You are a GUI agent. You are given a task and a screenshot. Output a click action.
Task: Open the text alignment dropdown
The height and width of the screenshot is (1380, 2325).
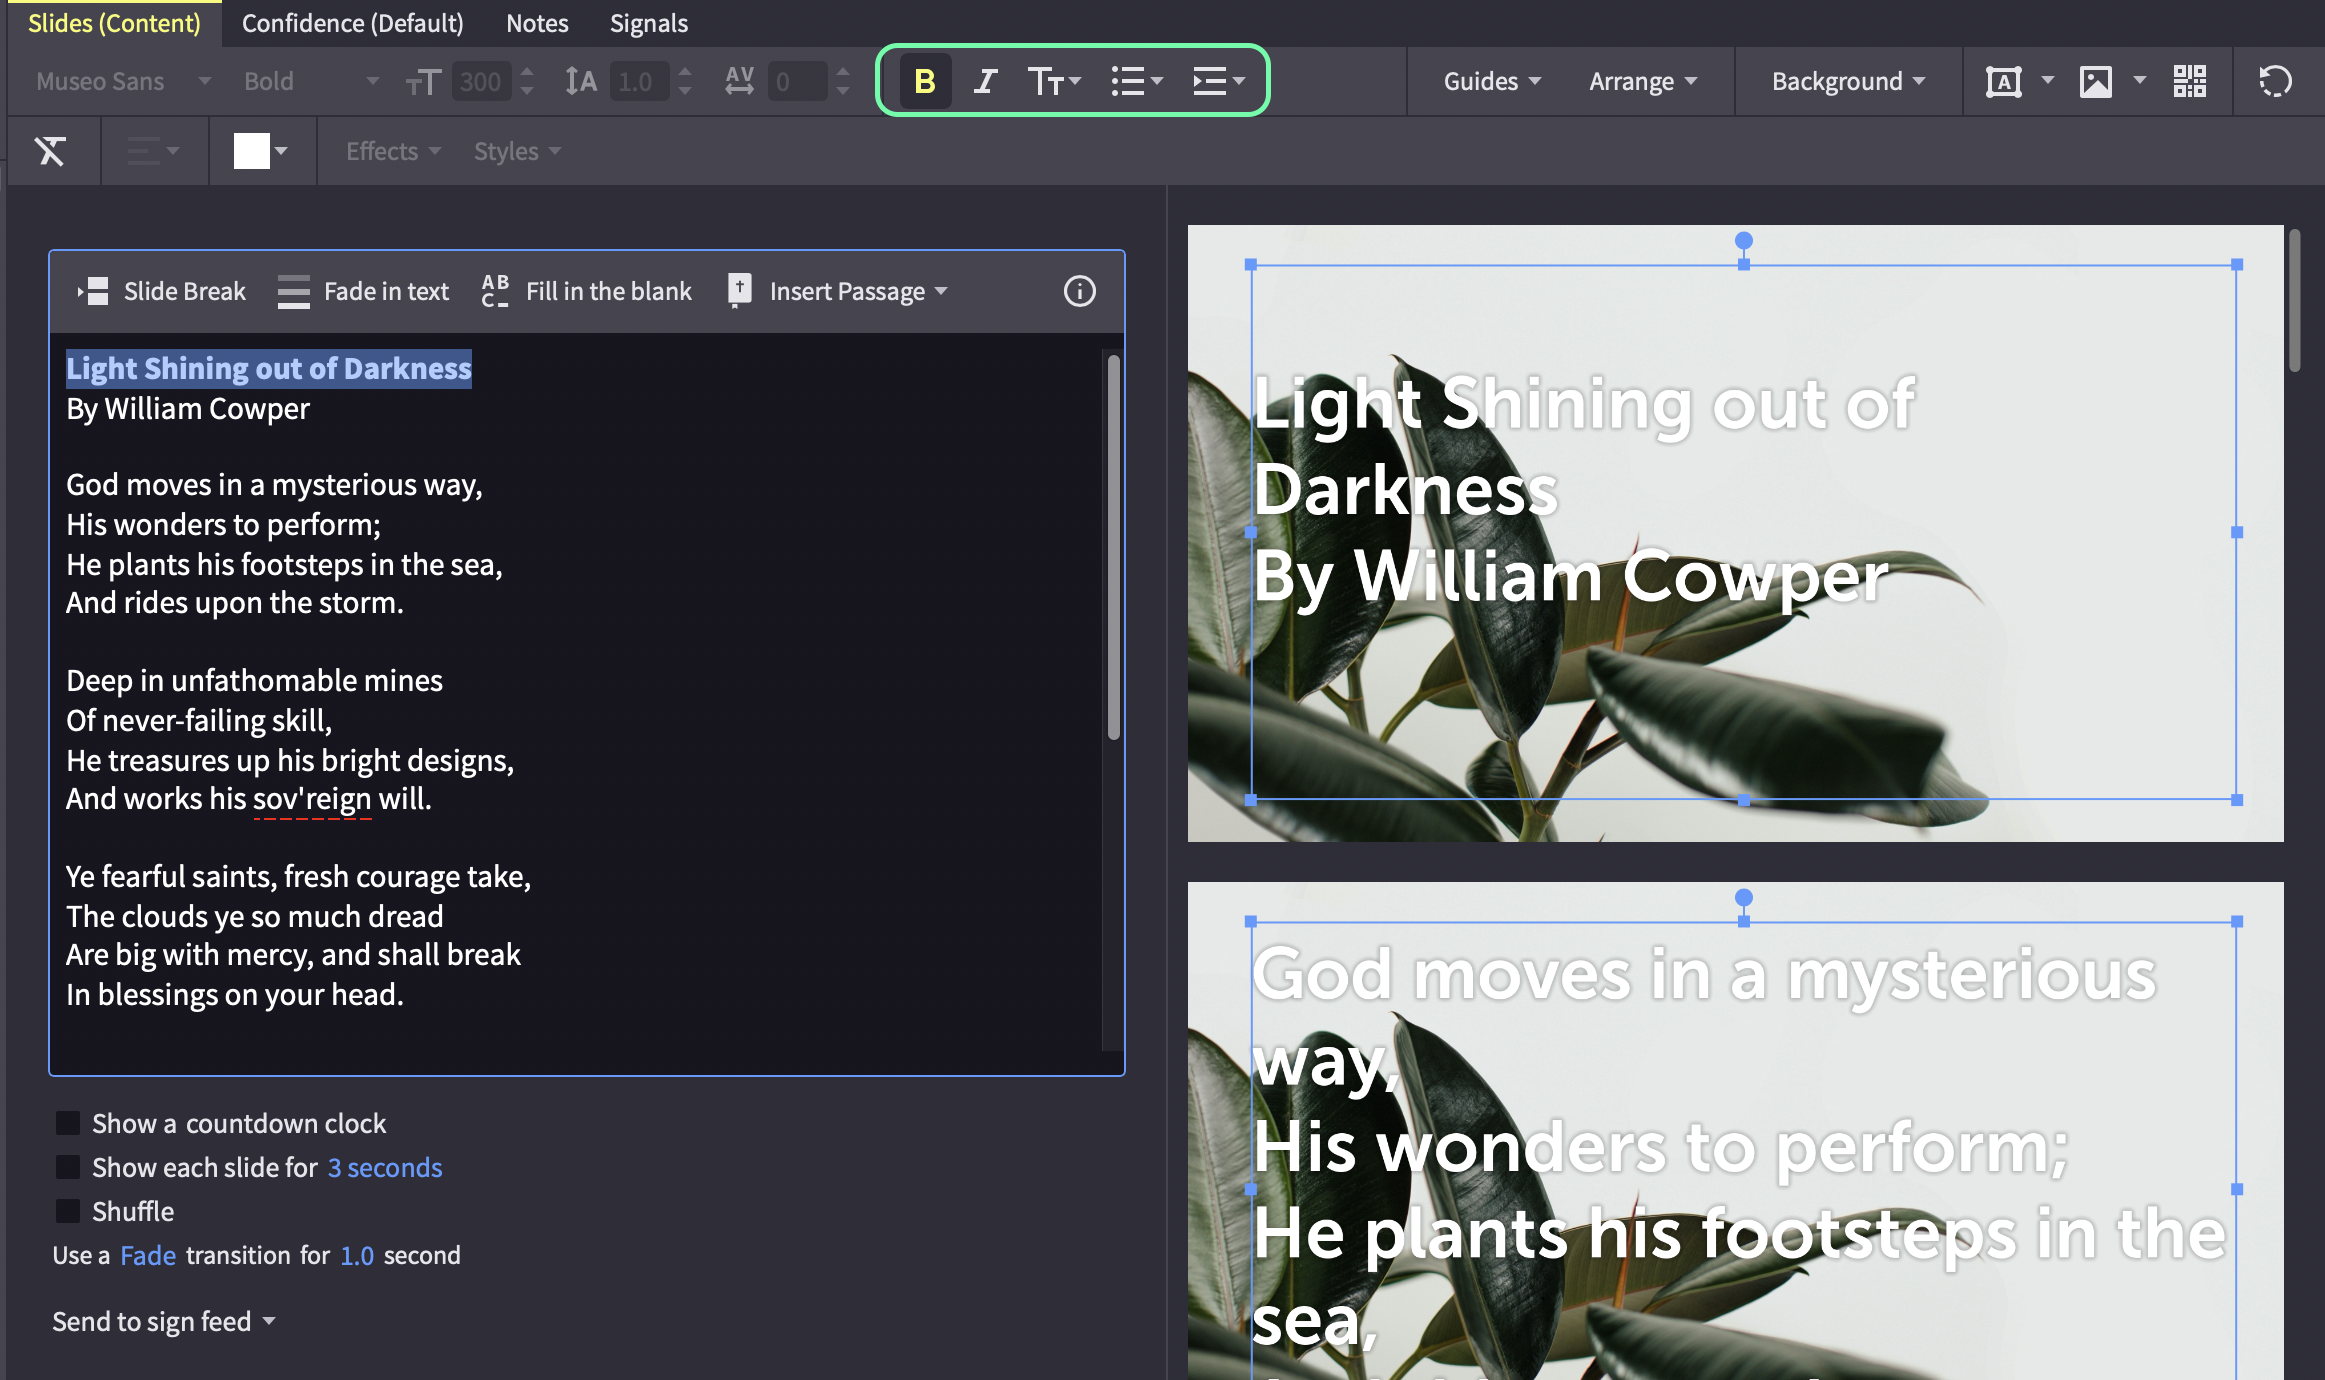pyautogui.click(x=153, y=151)
